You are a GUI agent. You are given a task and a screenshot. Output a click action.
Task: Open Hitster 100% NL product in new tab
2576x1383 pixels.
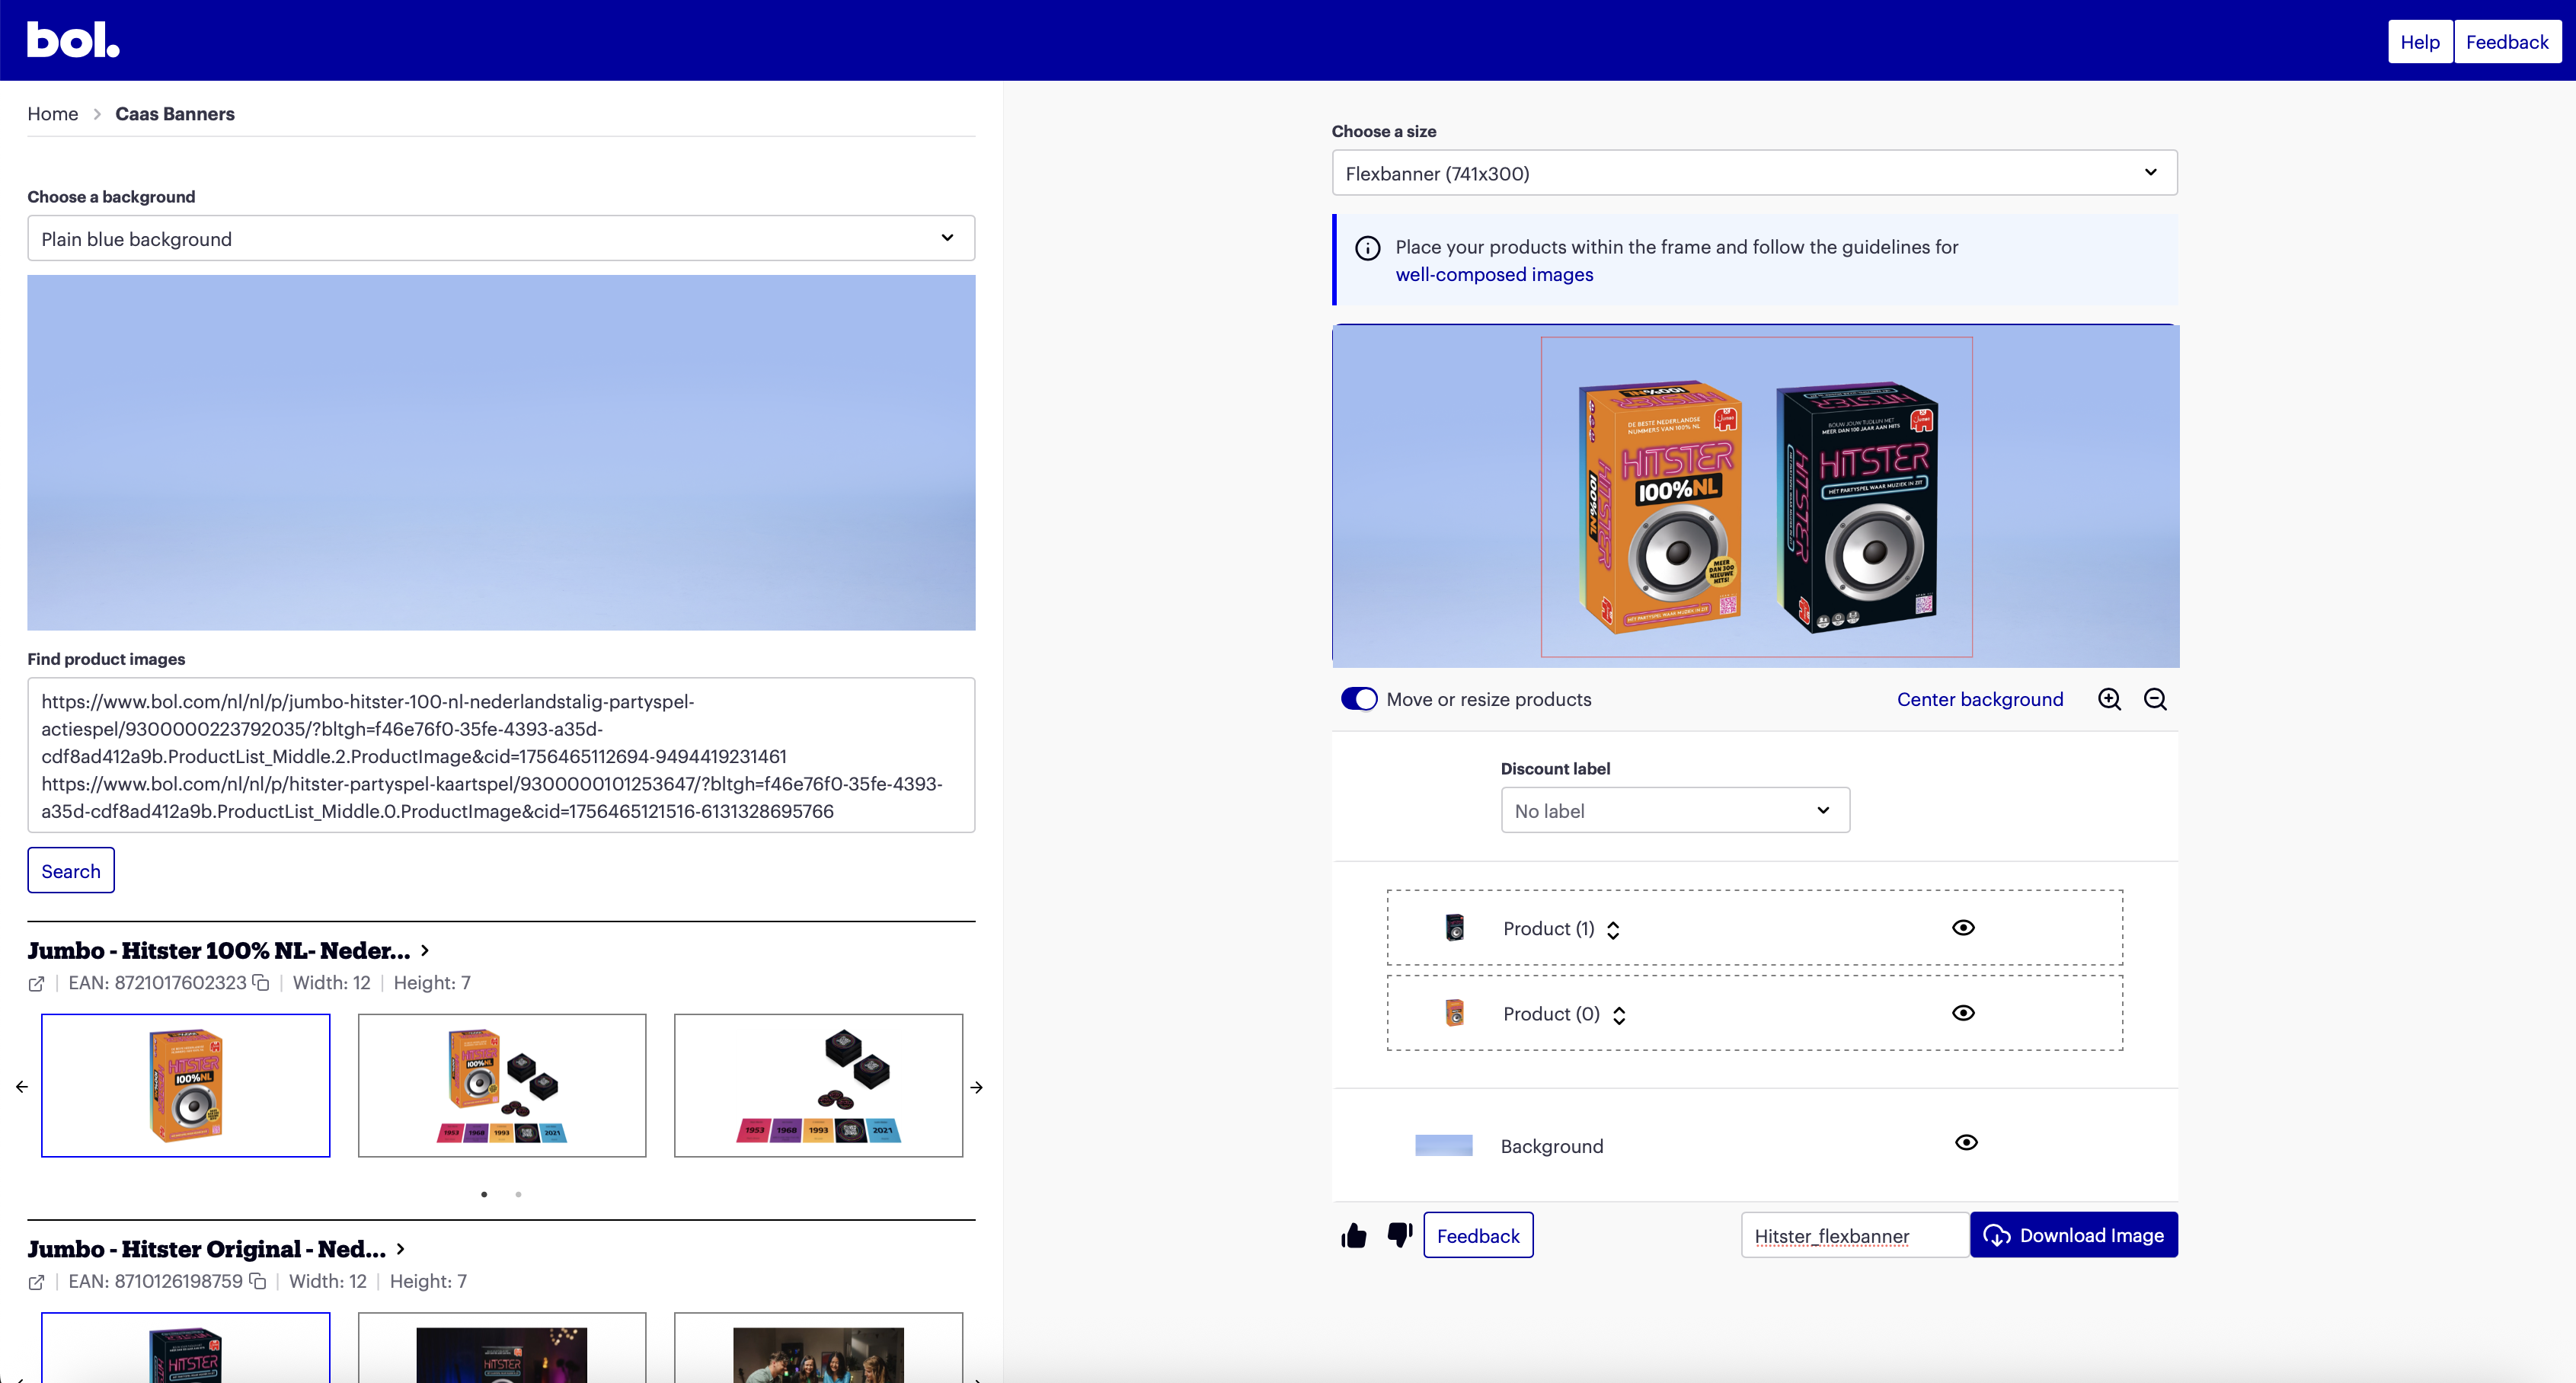pos(36,984)
